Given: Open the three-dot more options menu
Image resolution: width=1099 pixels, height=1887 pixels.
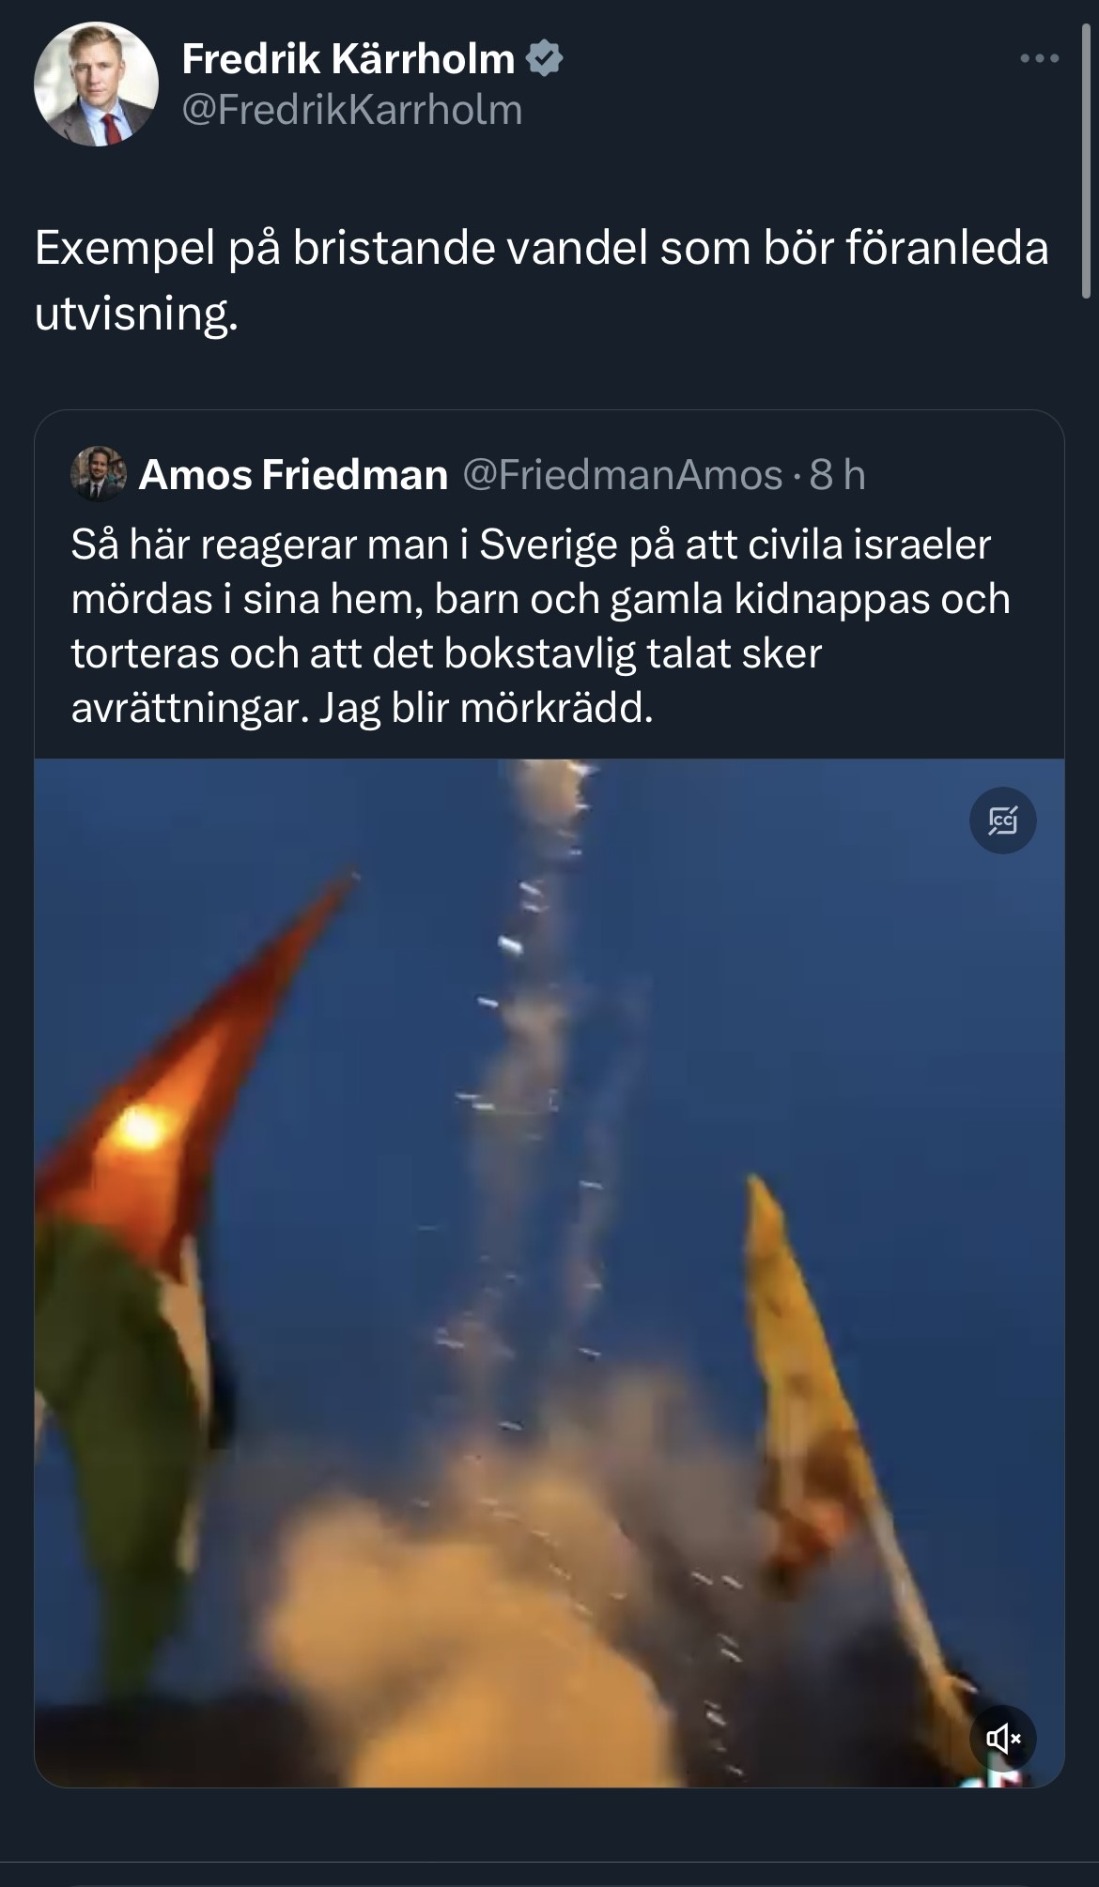Looking at the screenshot, I should point(1039,59).
